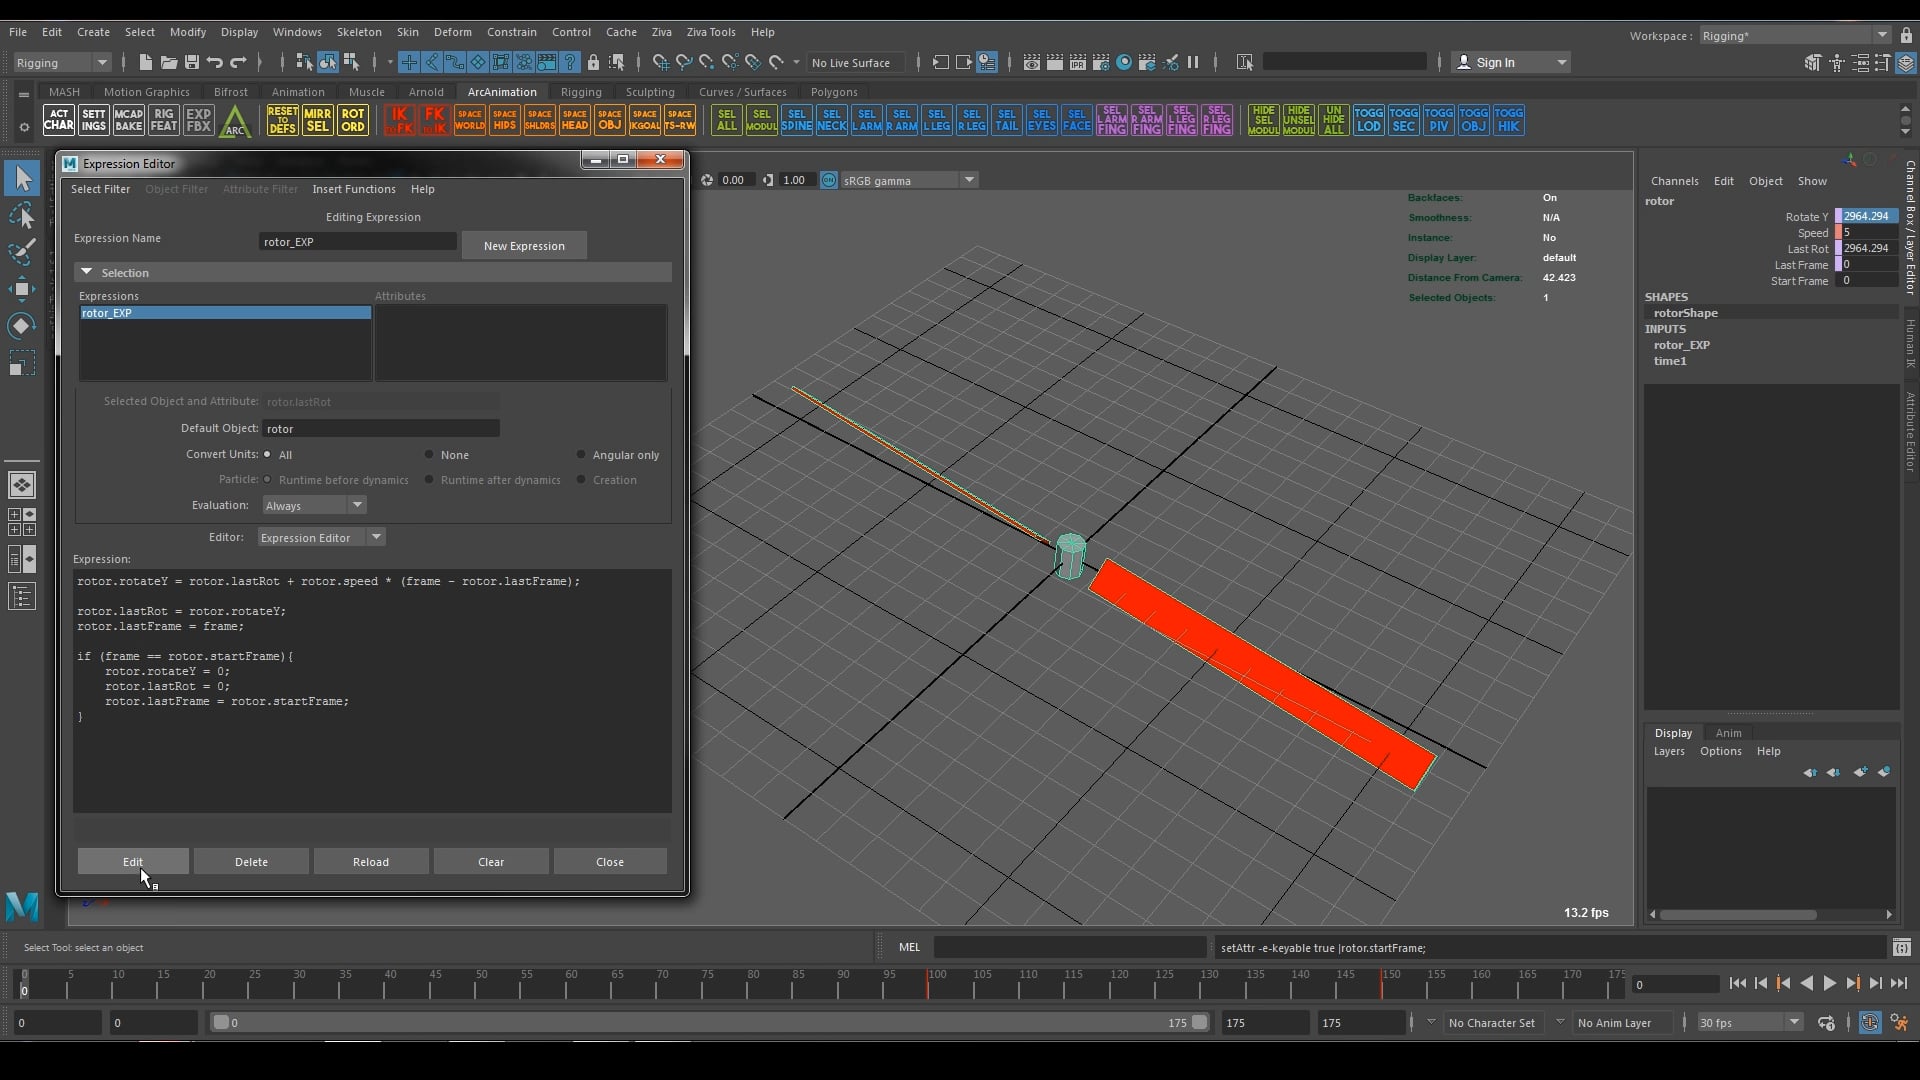The image size is (1920, 1080).
Task: Click the Reload button
Action: 371,862
